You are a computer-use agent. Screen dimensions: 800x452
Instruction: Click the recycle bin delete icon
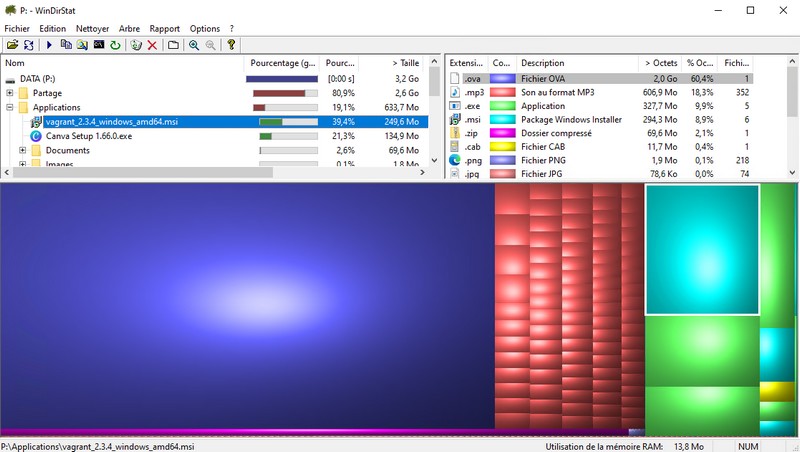(x=136, y=45)
